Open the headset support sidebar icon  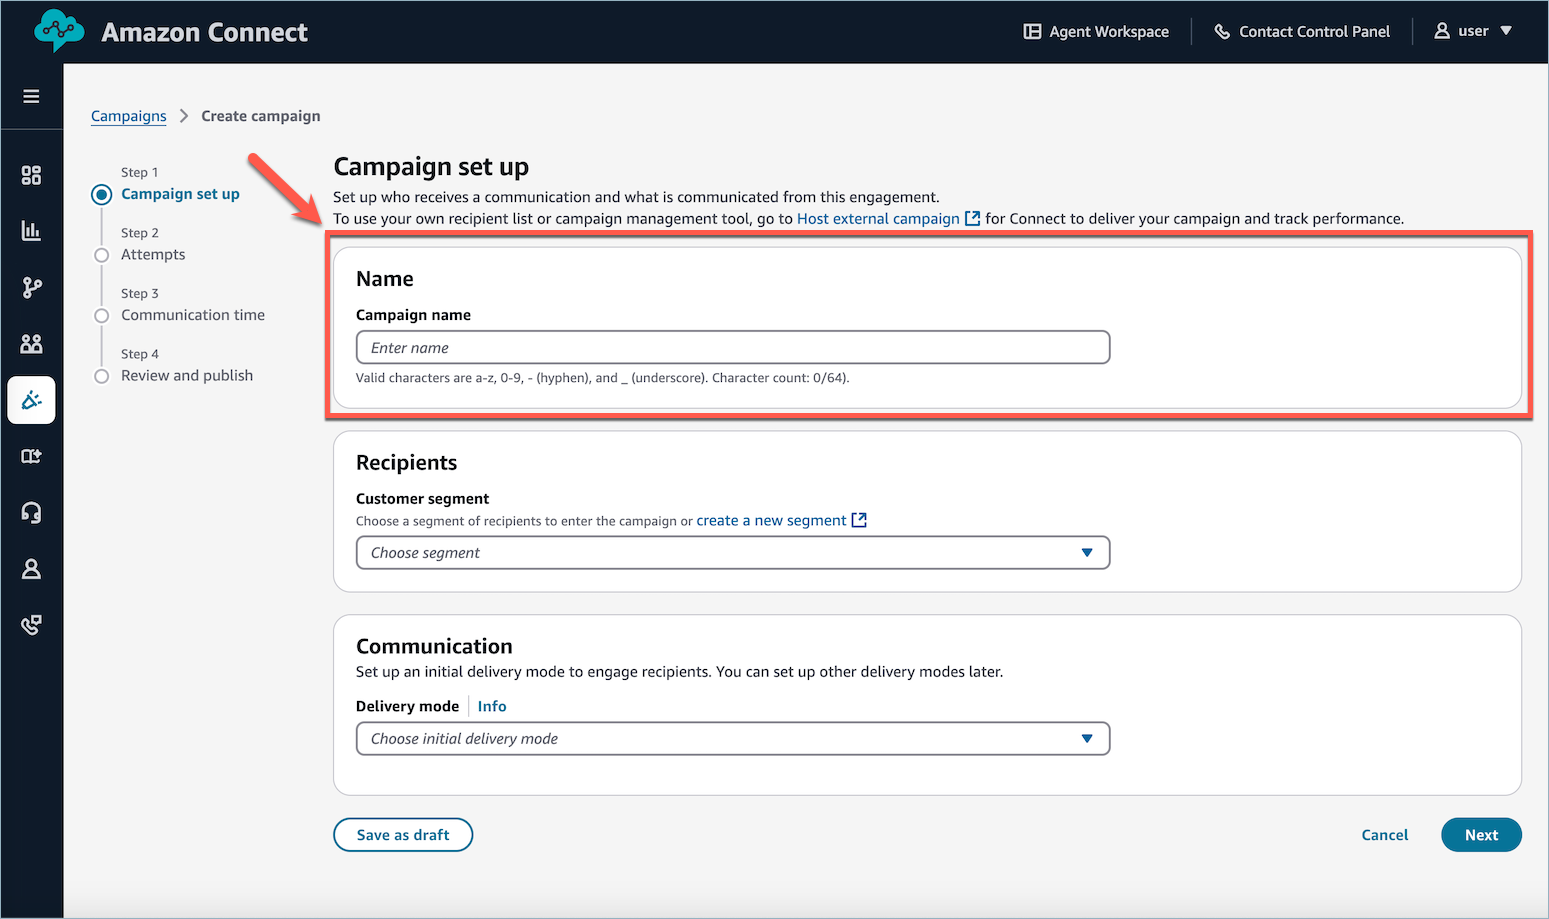click(x=32, y=512)
